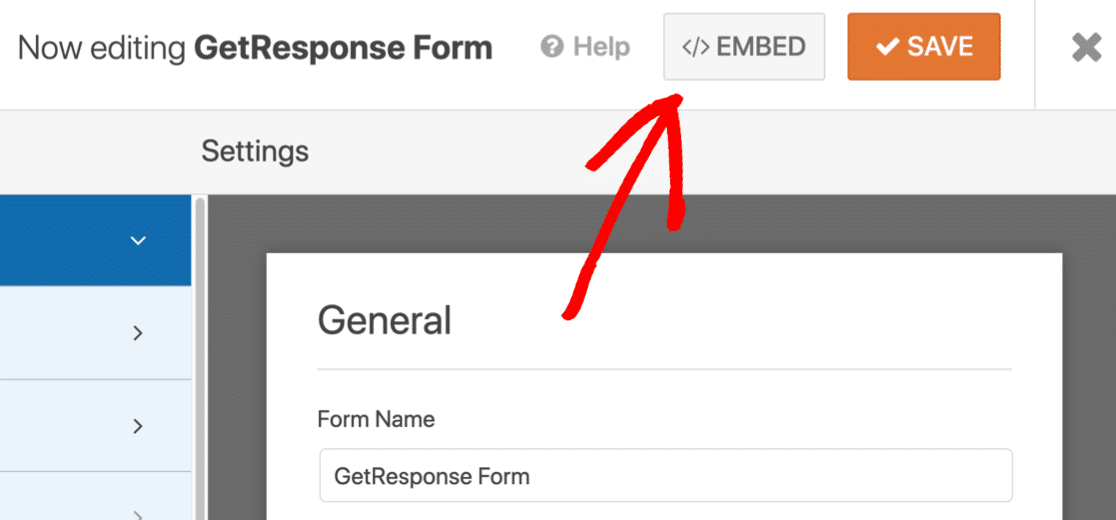1116x520 pixels.
Task: Collapse the active blue sidebar section chevron
Action: 138,240
